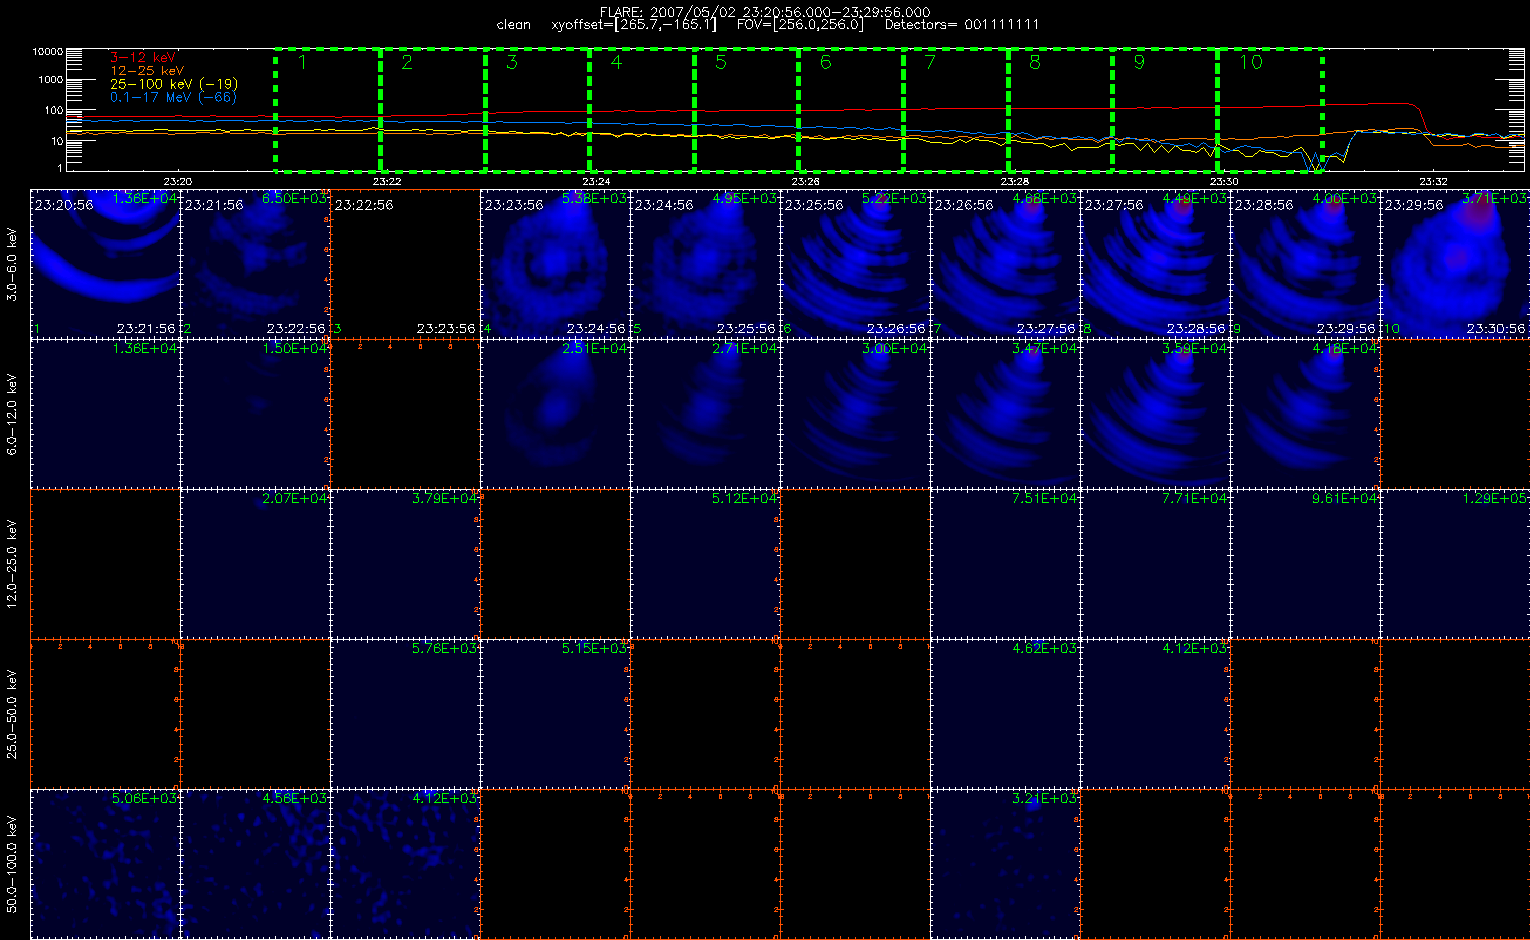1530x940 pixels.
Task: Open the 3-6 keV image starting 23:21:56
Action: click(256, 263)
